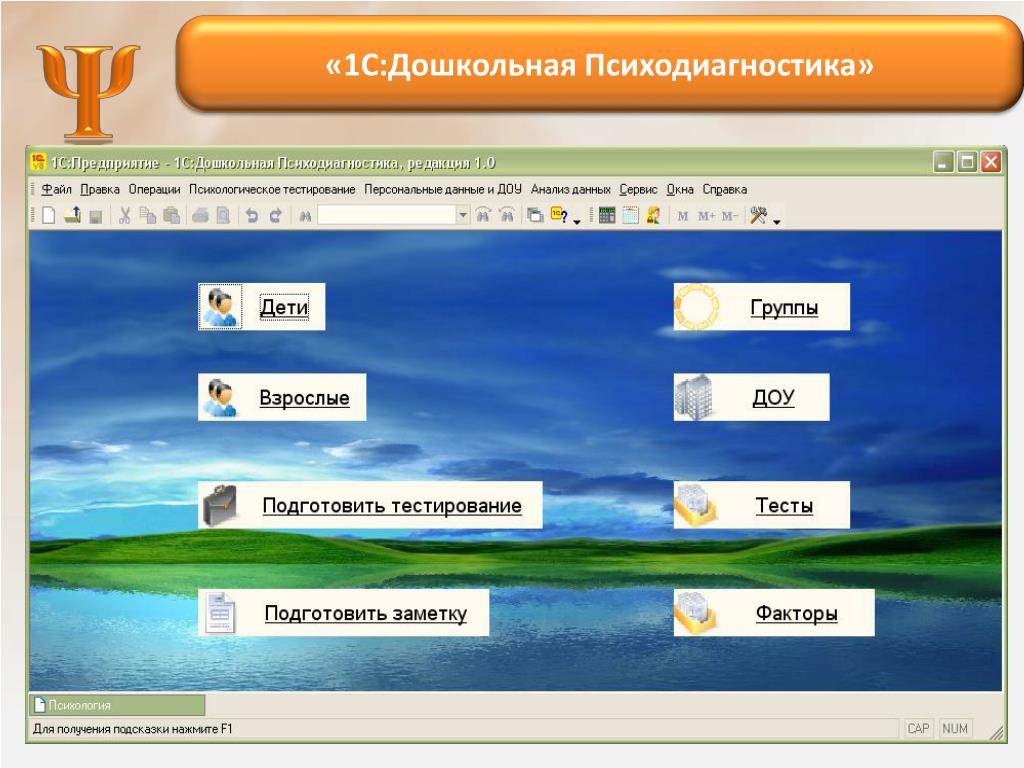
Task: Click the Find next binoculars icon
Action: pos(483,215)
